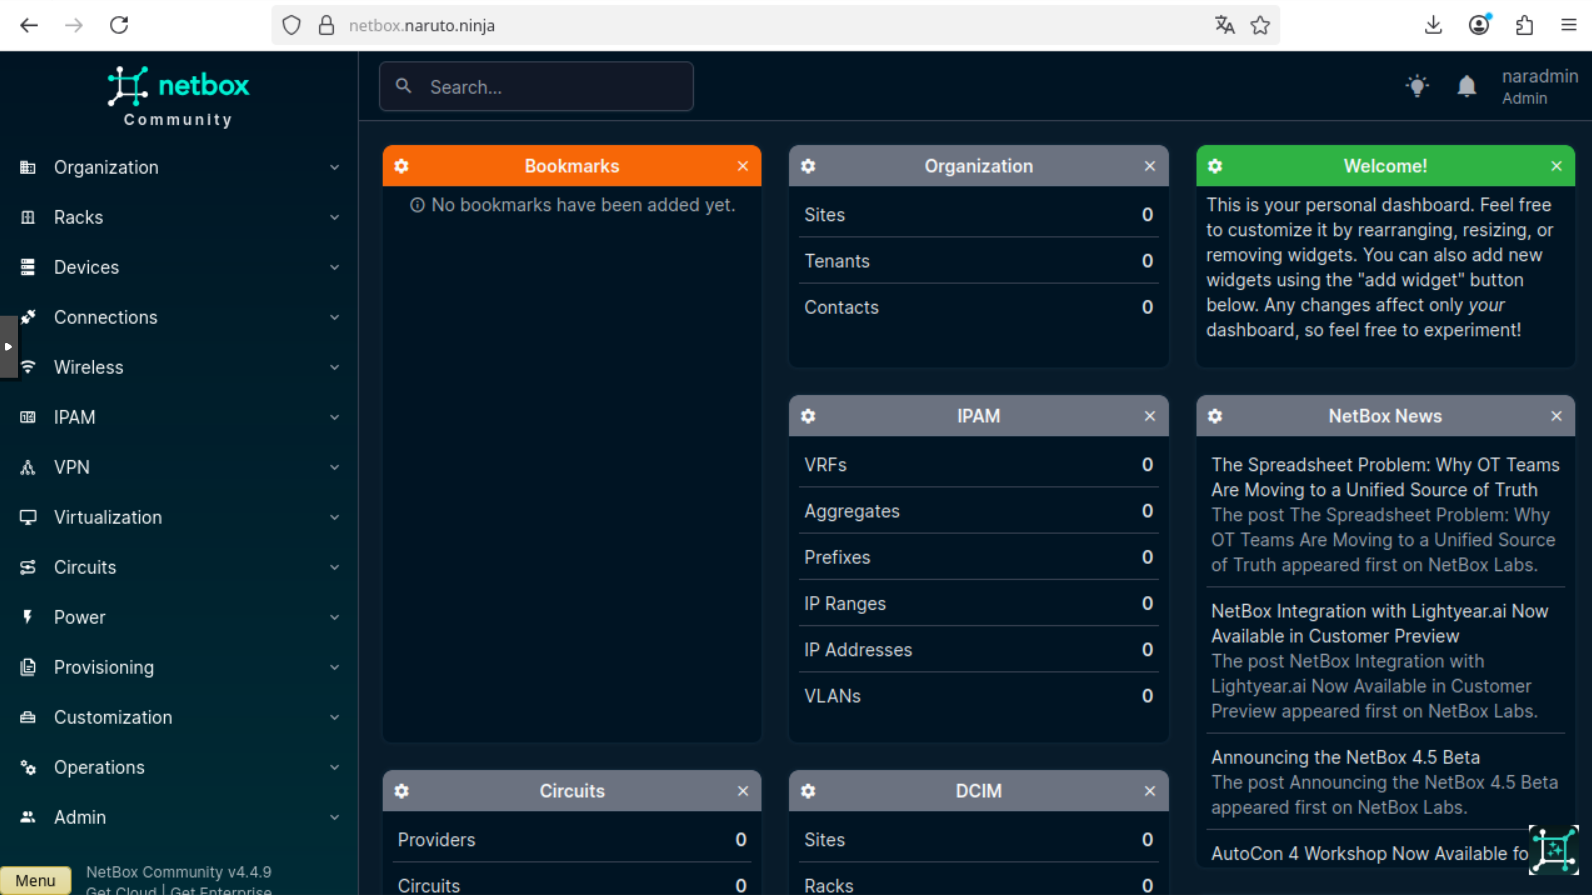This screenshot has height=895, width=1592.
Task: Open the Prefixes link in IPAM widget
Action: (837, 557)
